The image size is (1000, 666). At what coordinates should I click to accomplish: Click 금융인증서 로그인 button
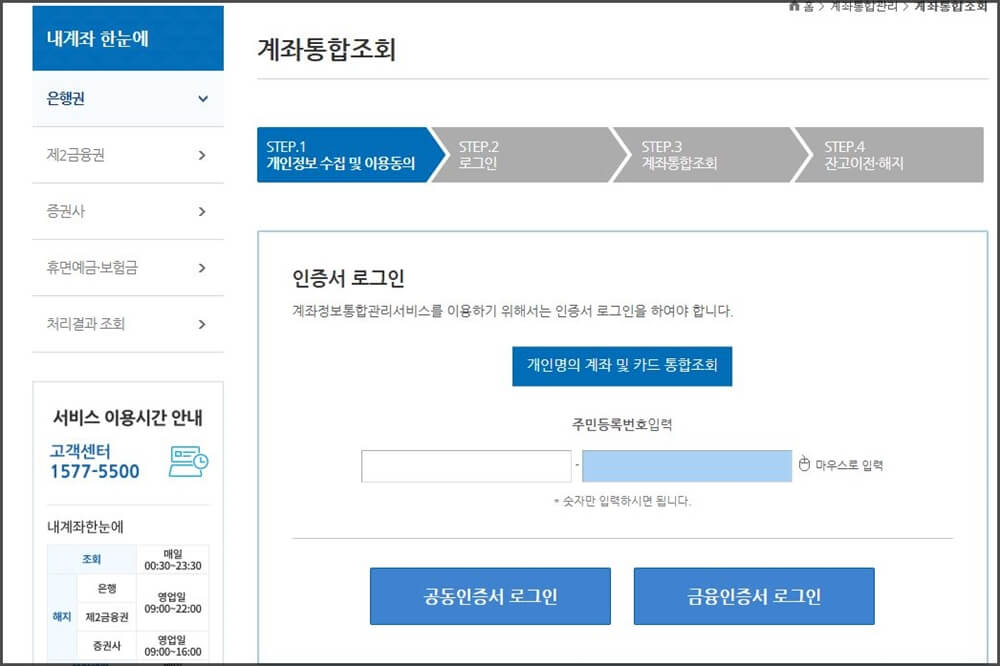(x=754, y=596)
